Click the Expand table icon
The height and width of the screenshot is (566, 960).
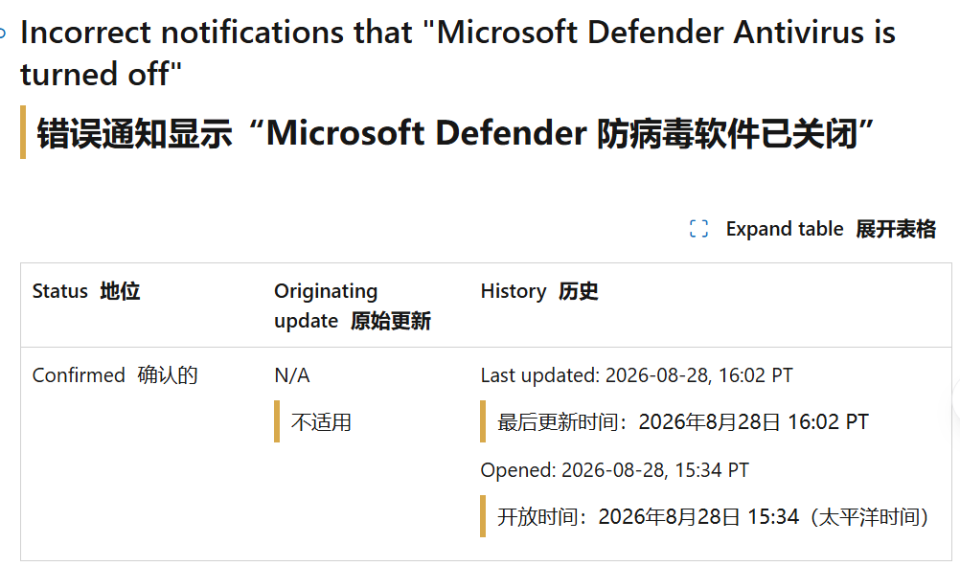click(x=699, y=228)
